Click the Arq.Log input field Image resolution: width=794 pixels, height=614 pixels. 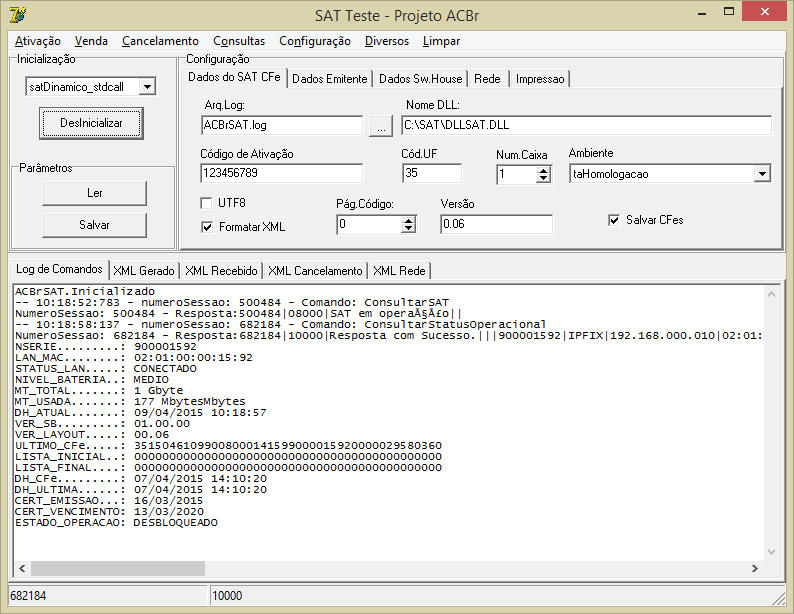[x=282, y=125]
